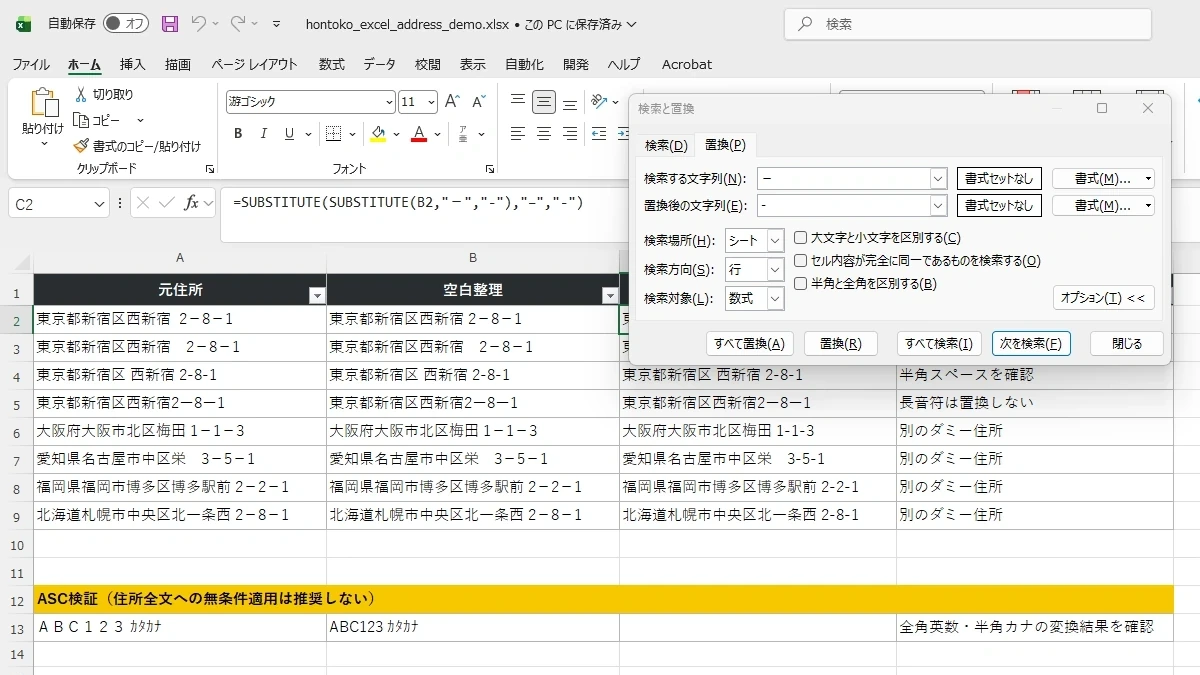The width and height of the screenshot is (1200, 675).
Task: Apply the yellow fill color bucket
Action: (x=378, y=134)
